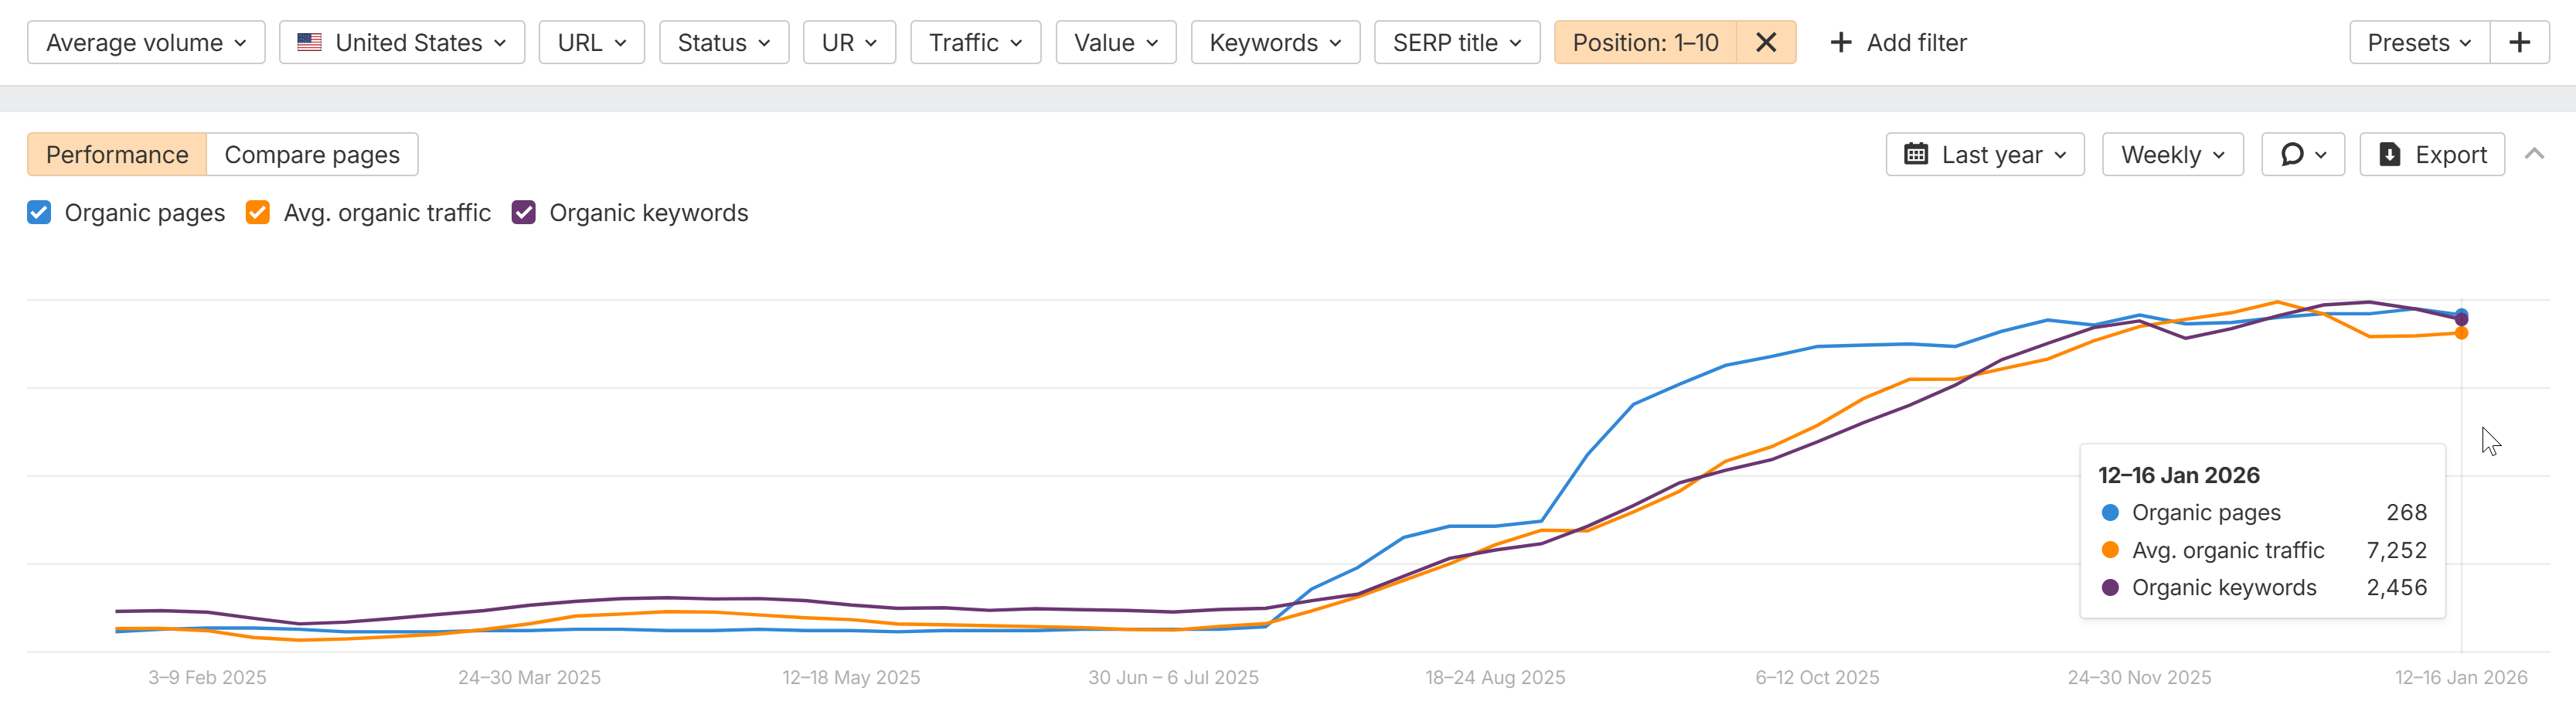Remove the Position 1–10 filter with X
The height and width of the screenshot is (715, 2576).
[1766, 43]
